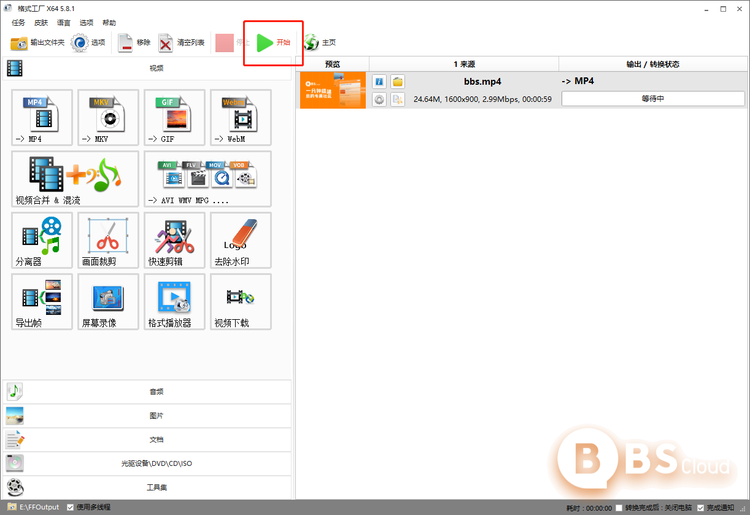
Task: Open the 快速剪辑 quick clip tool
Action: [175, 240]
